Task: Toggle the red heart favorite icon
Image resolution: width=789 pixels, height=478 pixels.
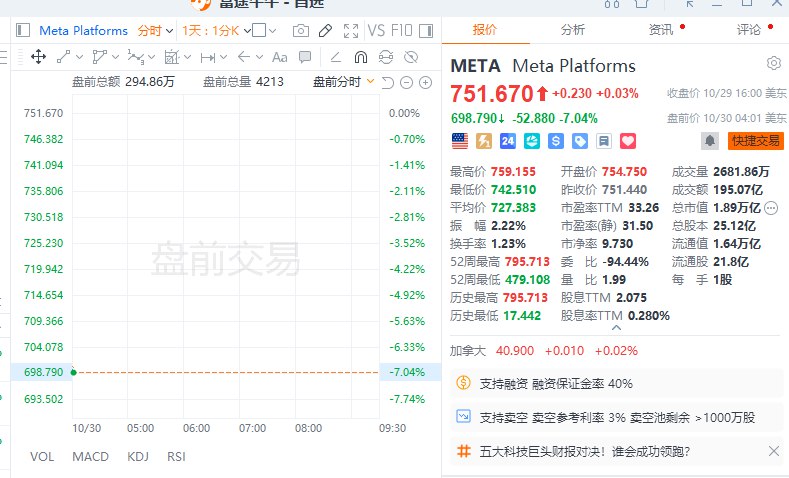Action: tap(628, 141)
